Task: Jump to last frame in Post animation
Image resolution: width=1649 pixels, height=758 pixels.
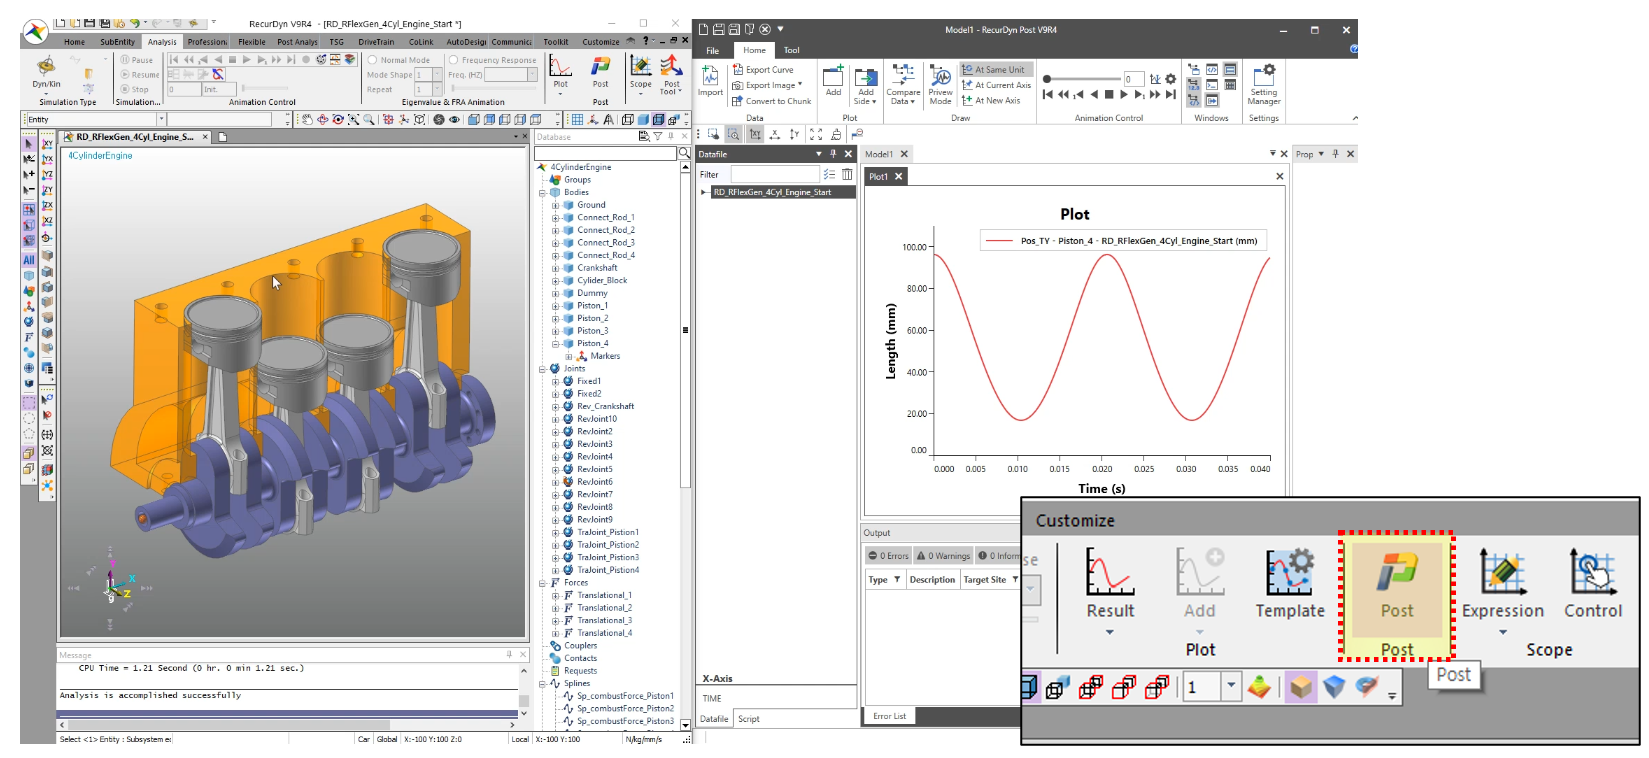Action: [1171, 95]
